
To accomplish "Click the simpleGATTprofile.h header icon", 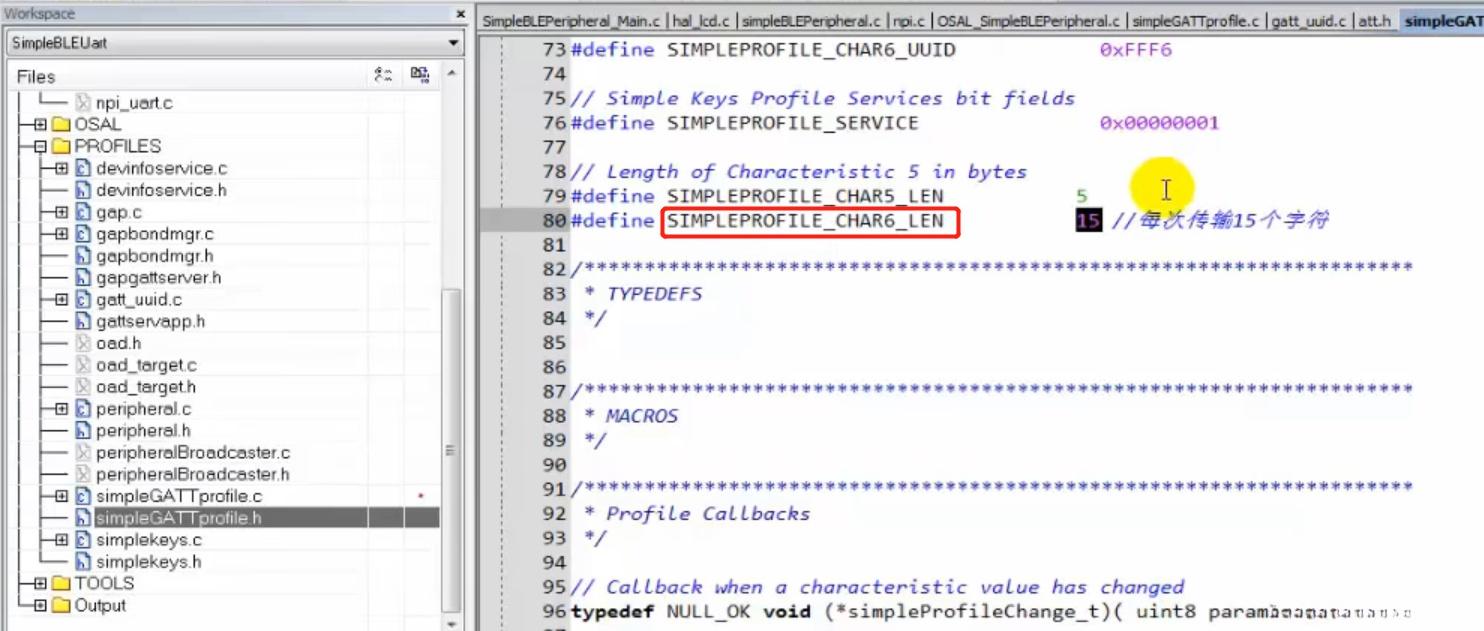I will pyautogui.click(x=83, y=518).
